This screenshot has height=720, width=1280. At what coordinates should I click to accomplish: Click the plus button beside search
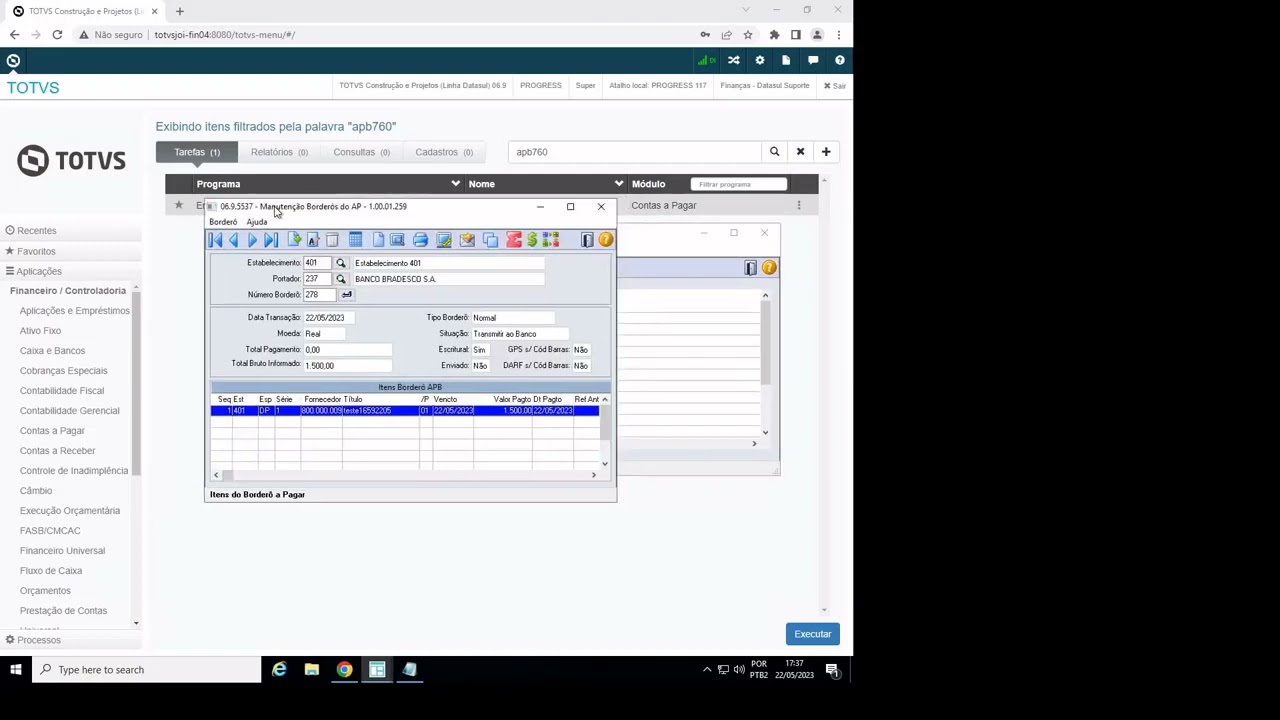[x=826, y=152]
